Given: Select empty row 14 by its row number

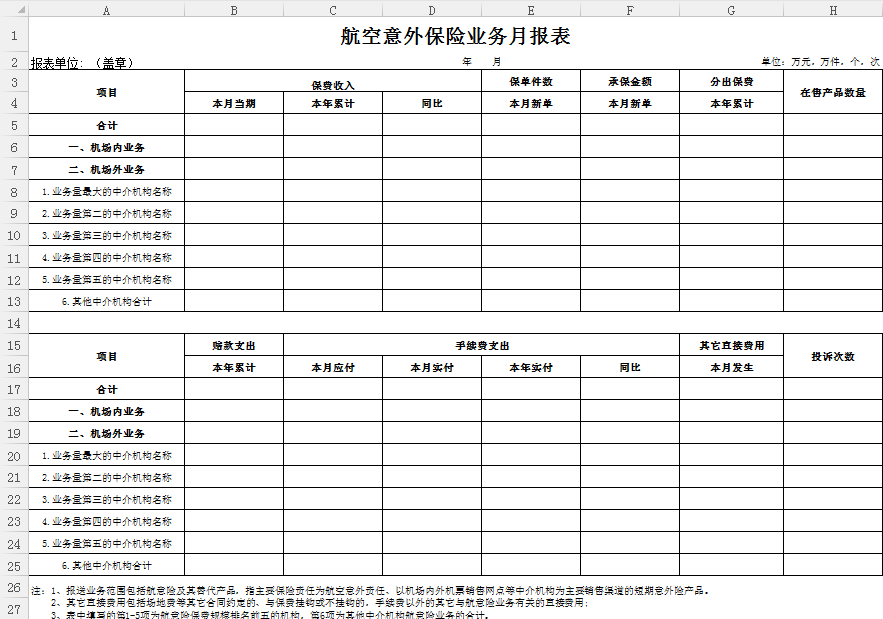Looking at the screenshot, I should coord(14,324).
